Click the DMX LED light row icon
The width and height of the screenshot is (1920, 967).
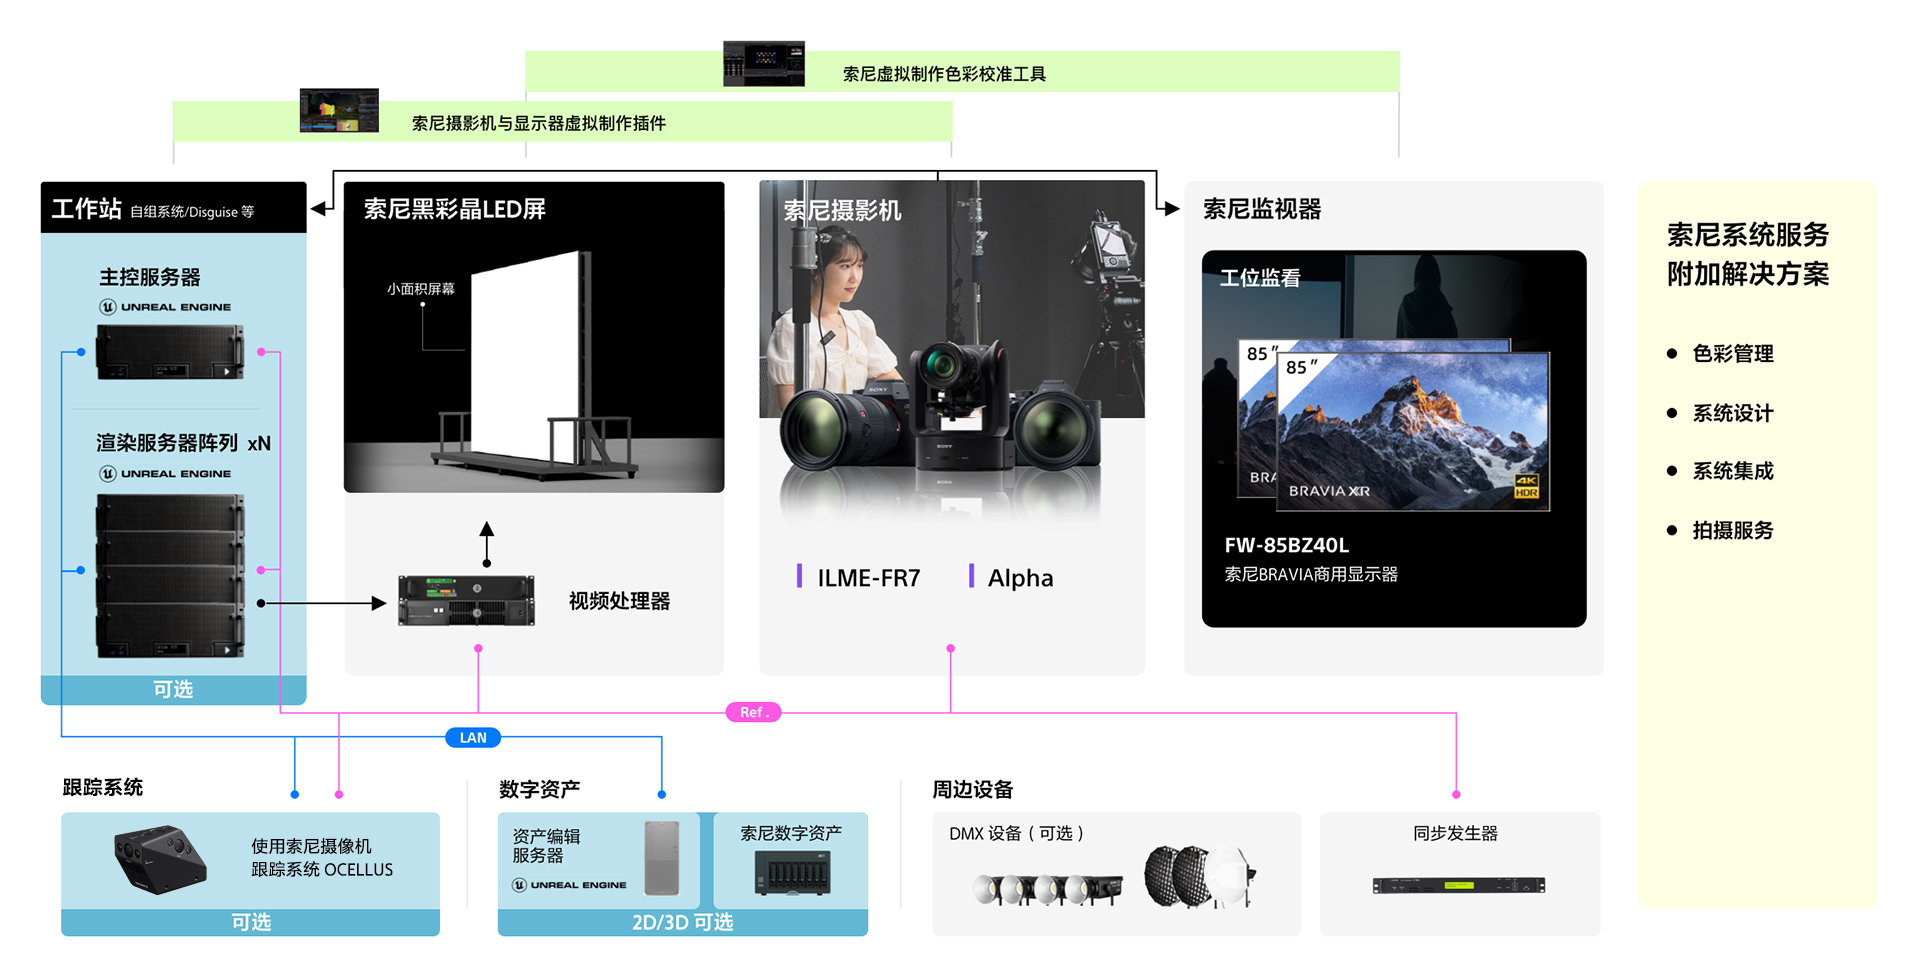tap(1046, 887)
